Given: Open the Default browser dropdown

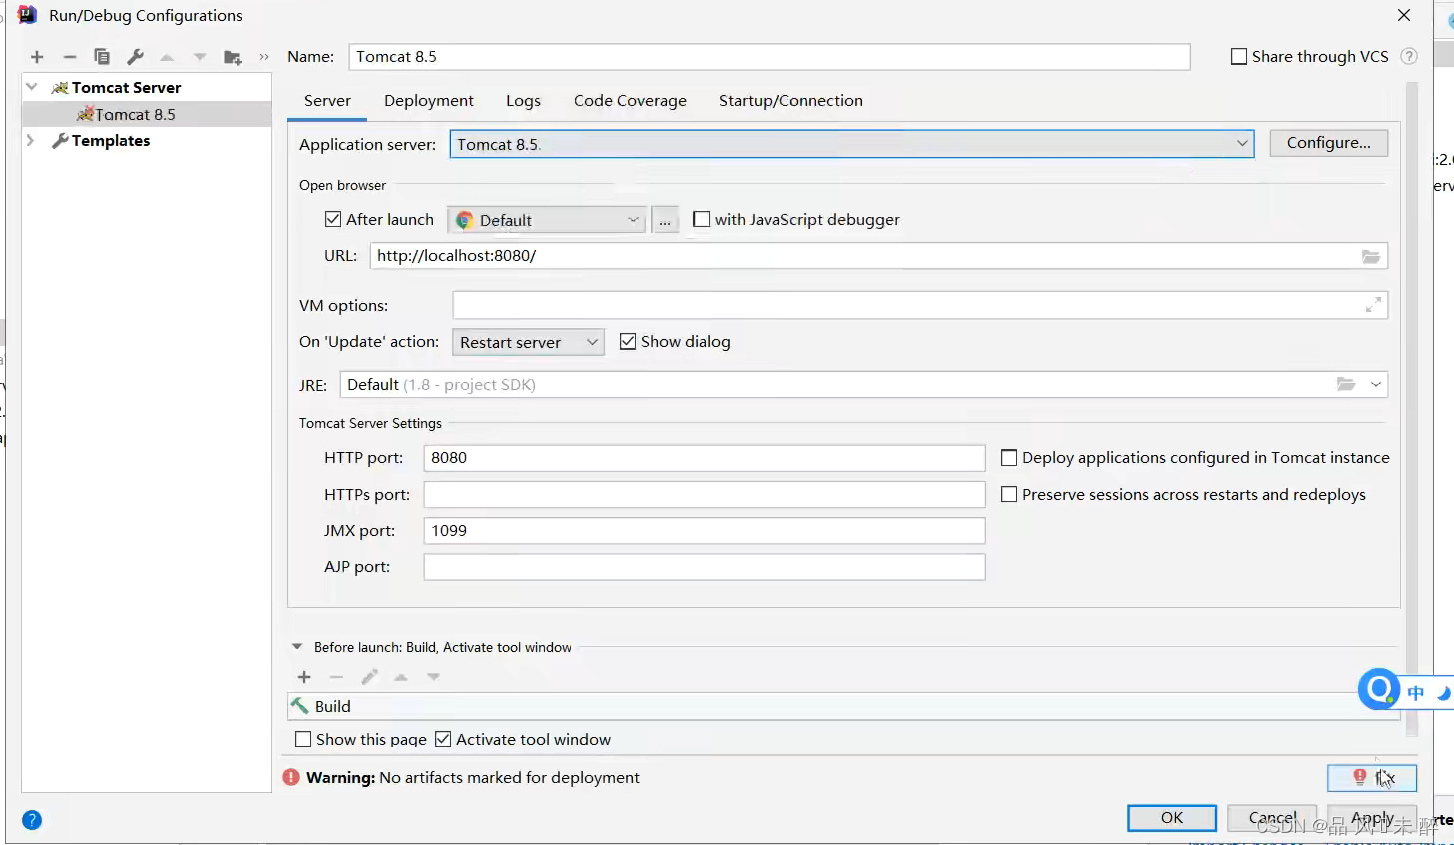Looking at the screenshot, I should click(x=546, y=220).
